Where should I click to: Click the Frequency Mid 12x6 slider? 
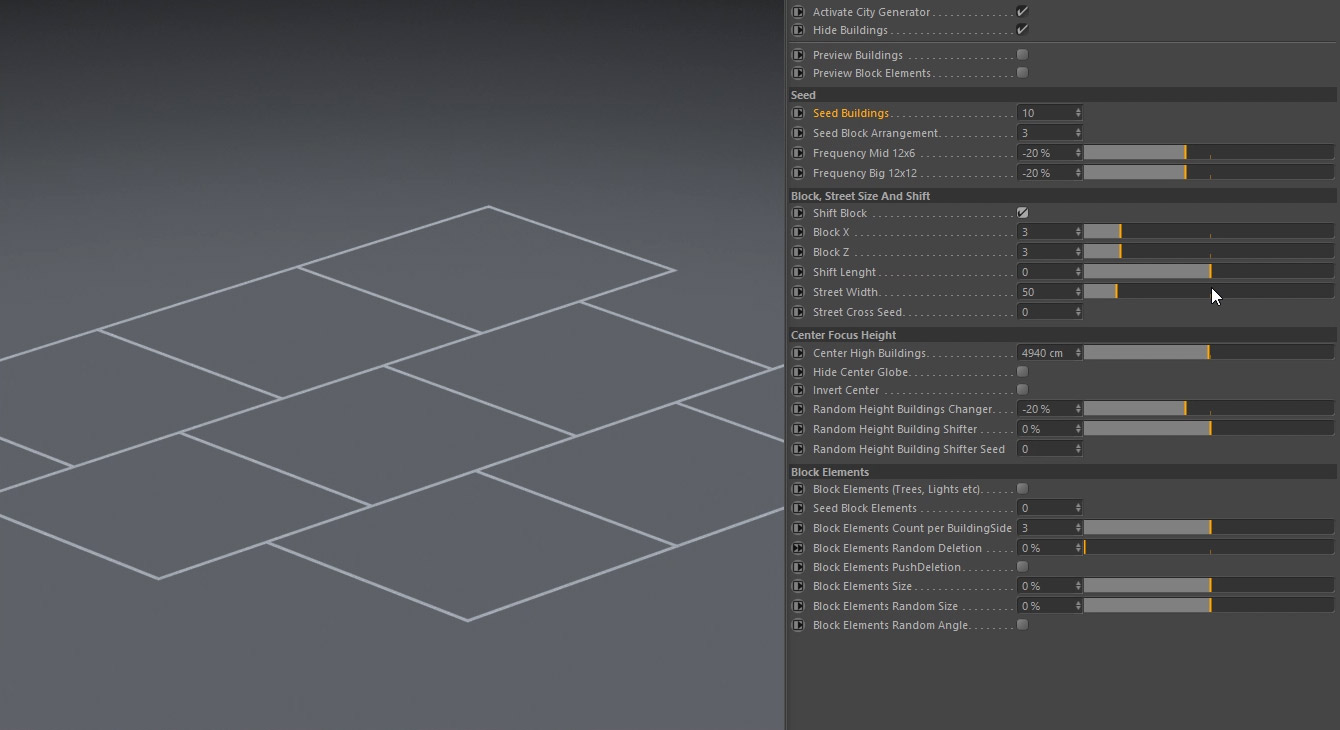pos(1209,153)
